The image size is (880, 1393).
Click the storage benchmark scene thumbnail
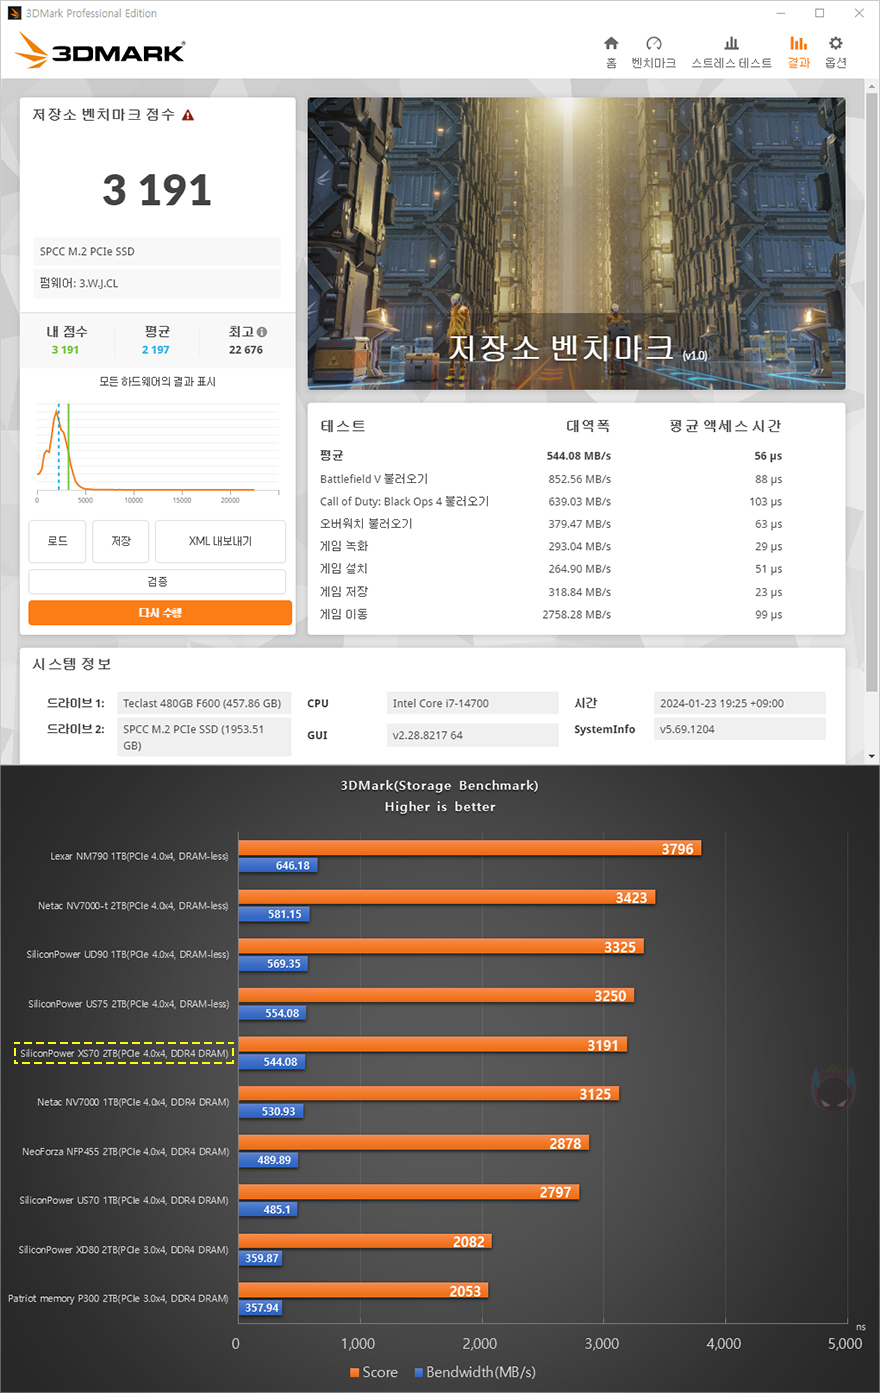point(576,243)
